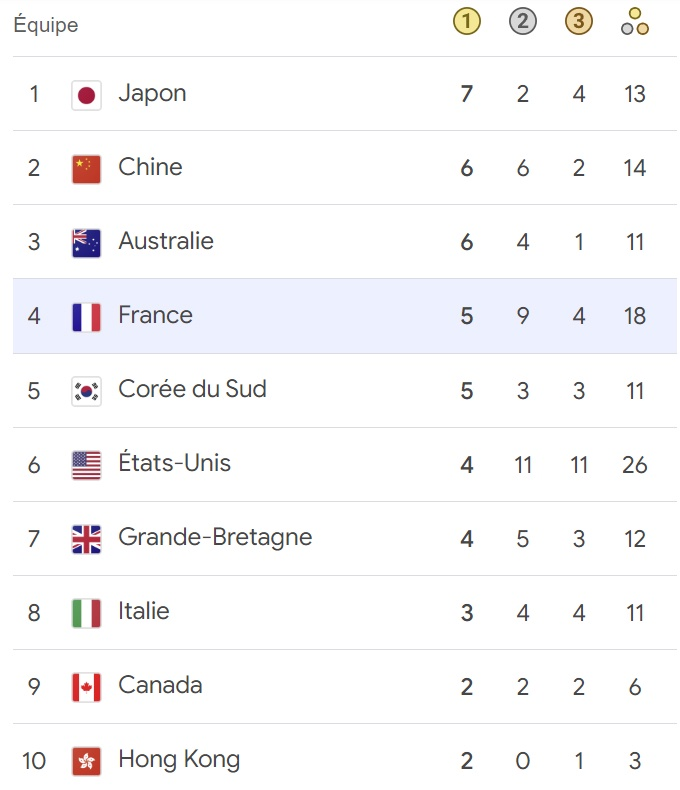Select the highlighted France row total 18

coord(634,317)
